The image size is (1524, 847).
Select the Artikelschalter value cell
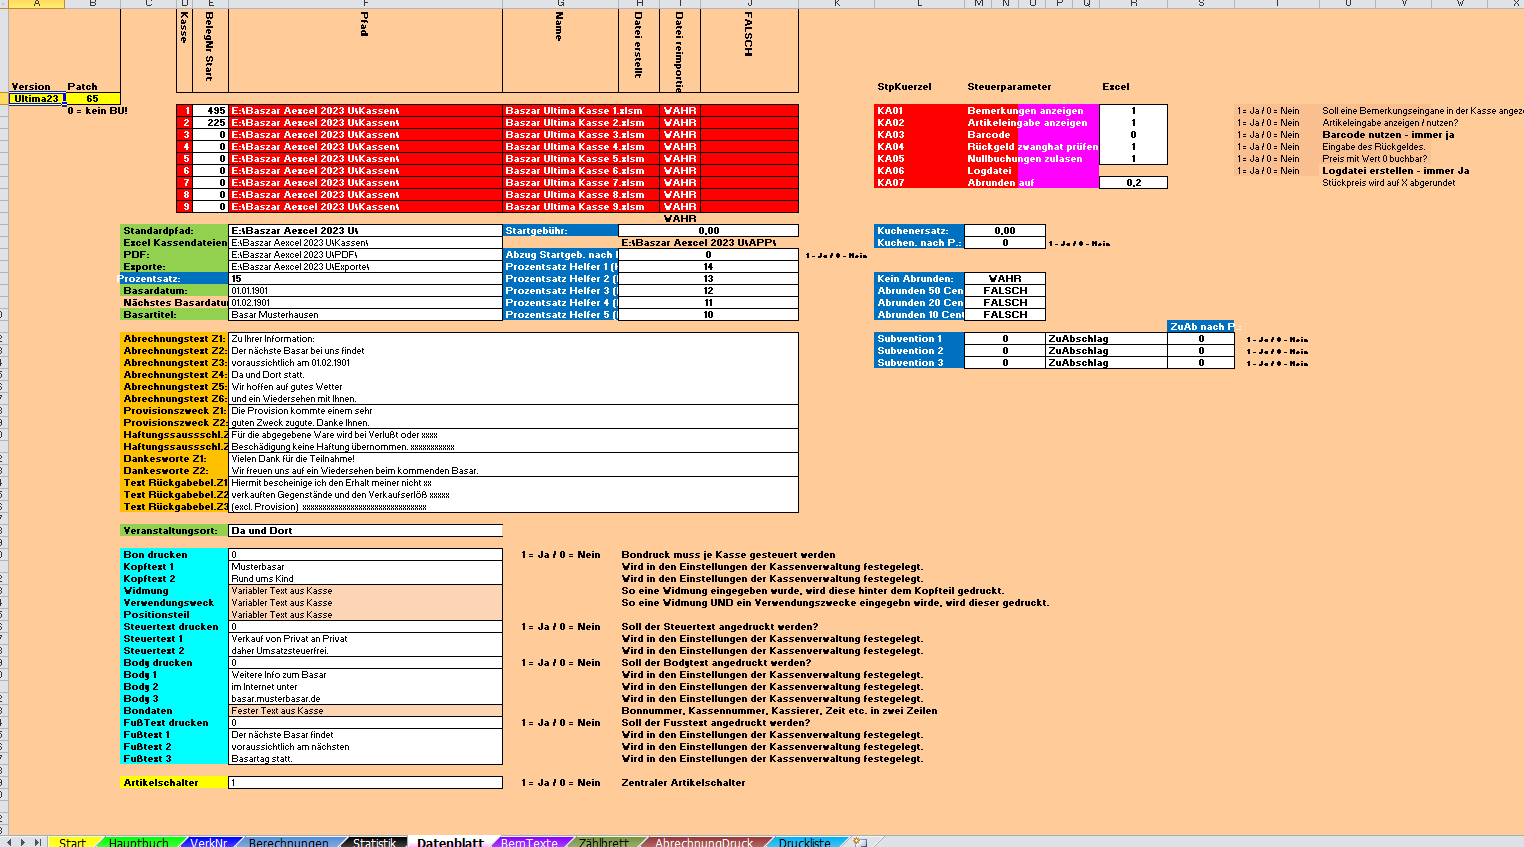(x=365, y=783)
